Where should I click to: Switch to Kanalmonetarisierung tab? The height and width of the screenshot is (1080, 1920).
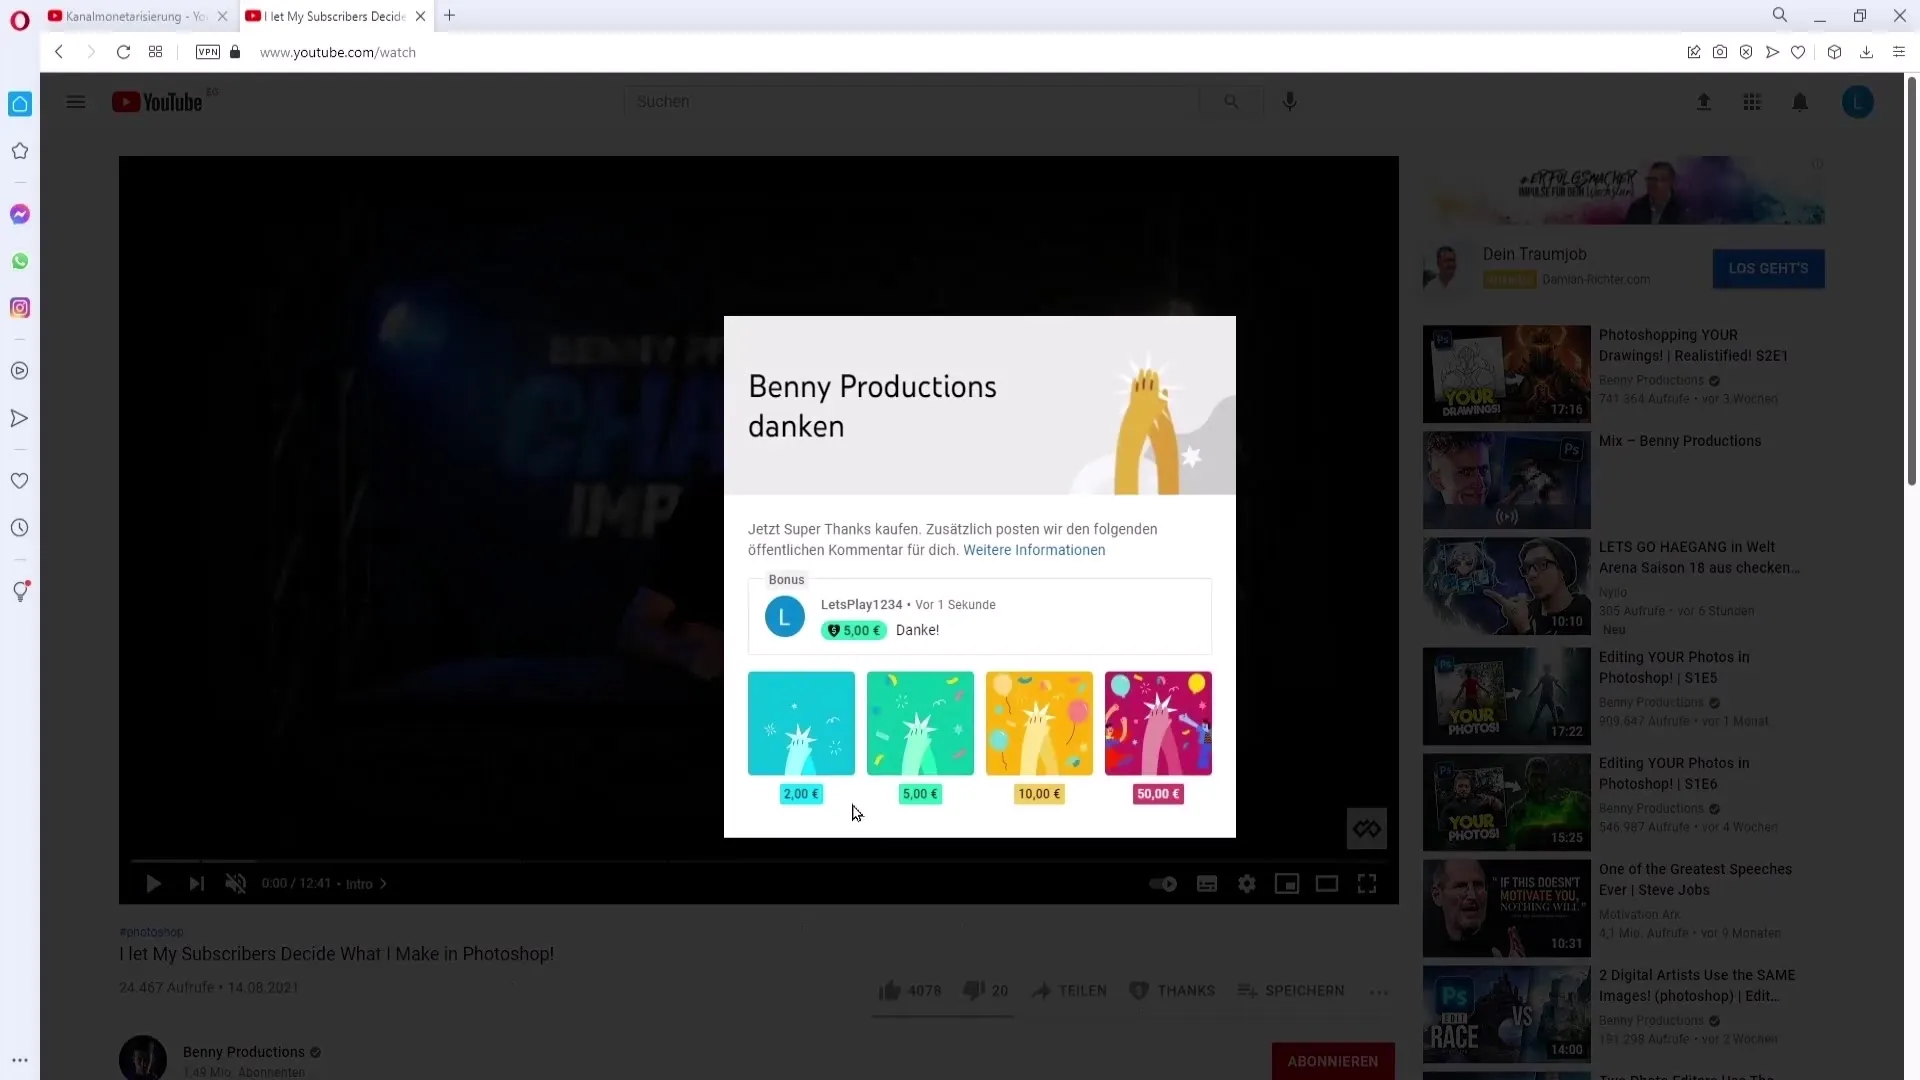137,16
